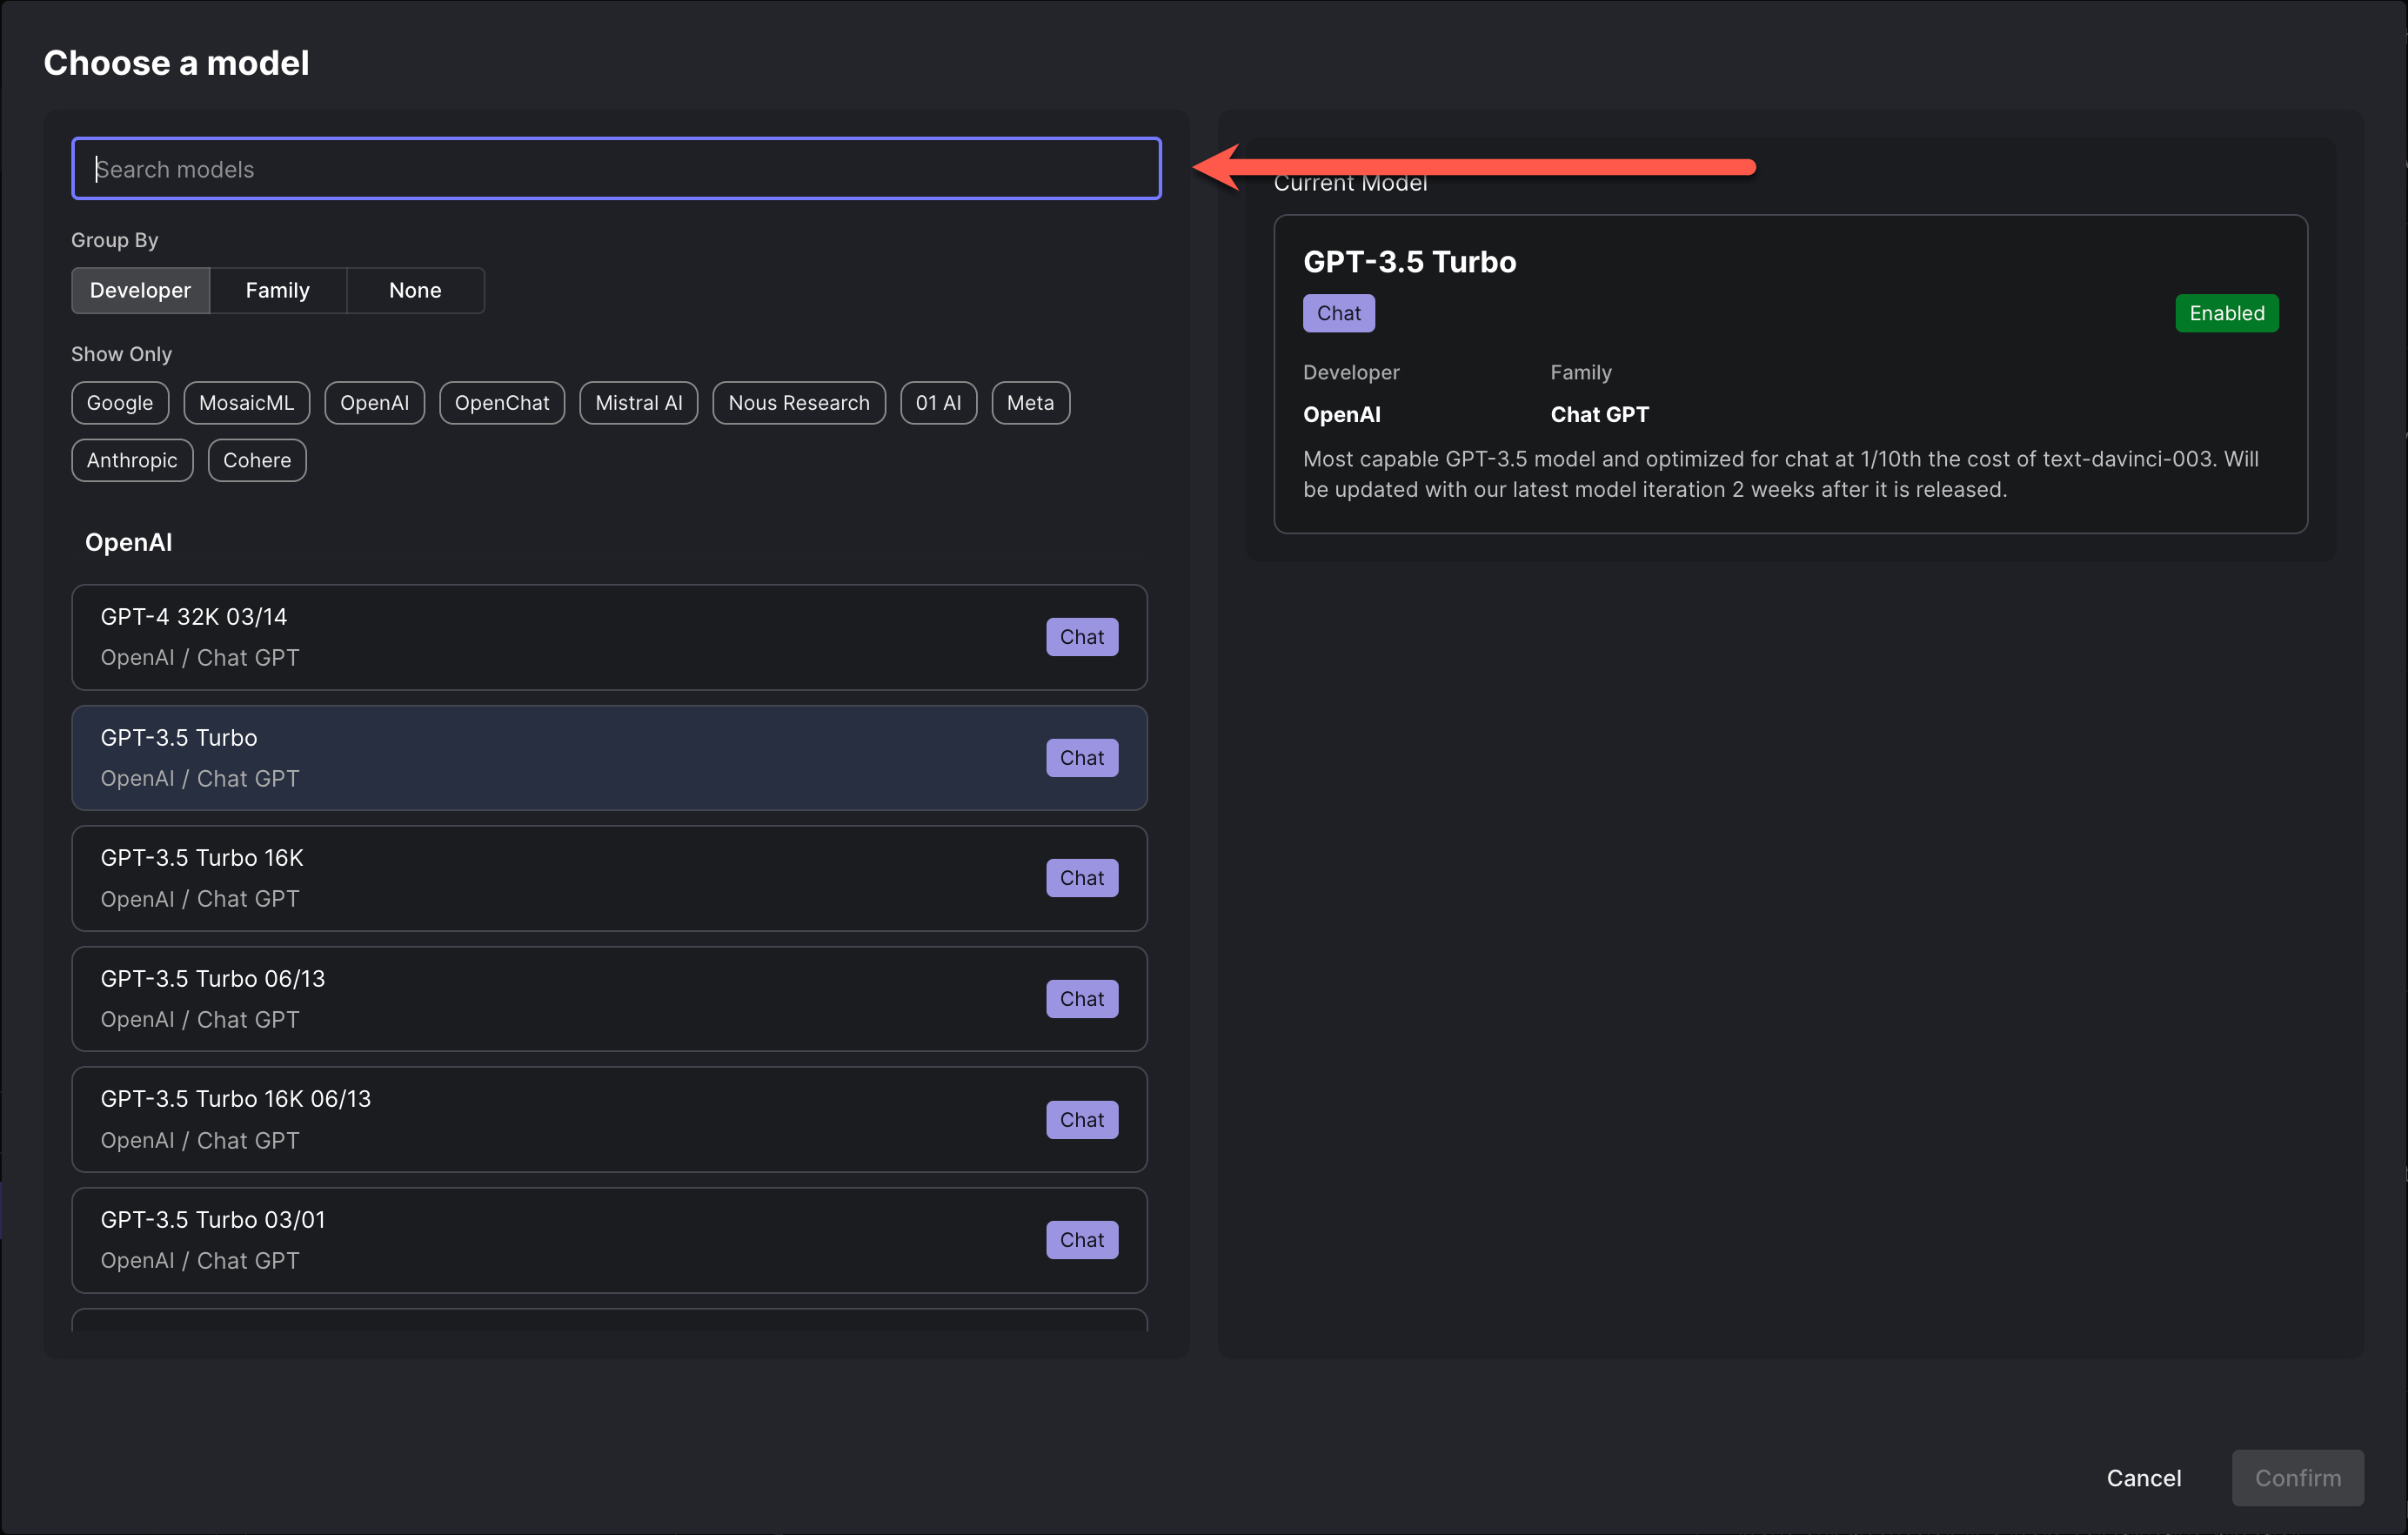Click the Chat badge in Current Model card
Image resolution: width=2408 pixels, height=1535 pixels.
click(1339, 313)
